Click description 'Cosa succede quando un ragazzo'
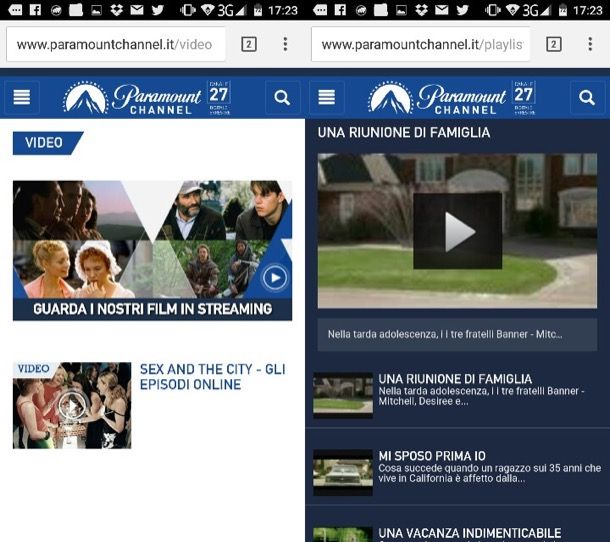The image size is (610, 542). (x=490, y=473)
